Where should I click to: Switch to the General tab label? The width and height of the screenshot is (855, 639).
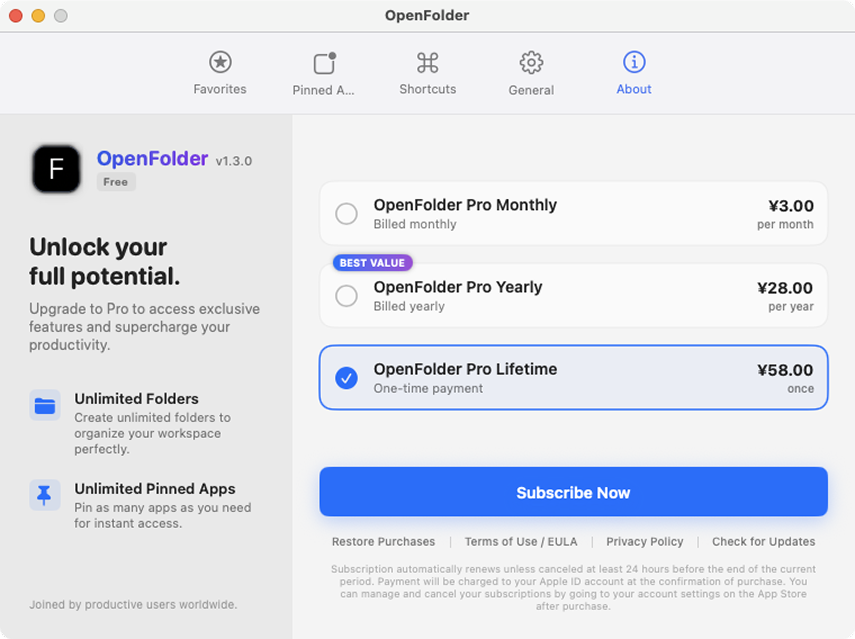click(531, 90)
